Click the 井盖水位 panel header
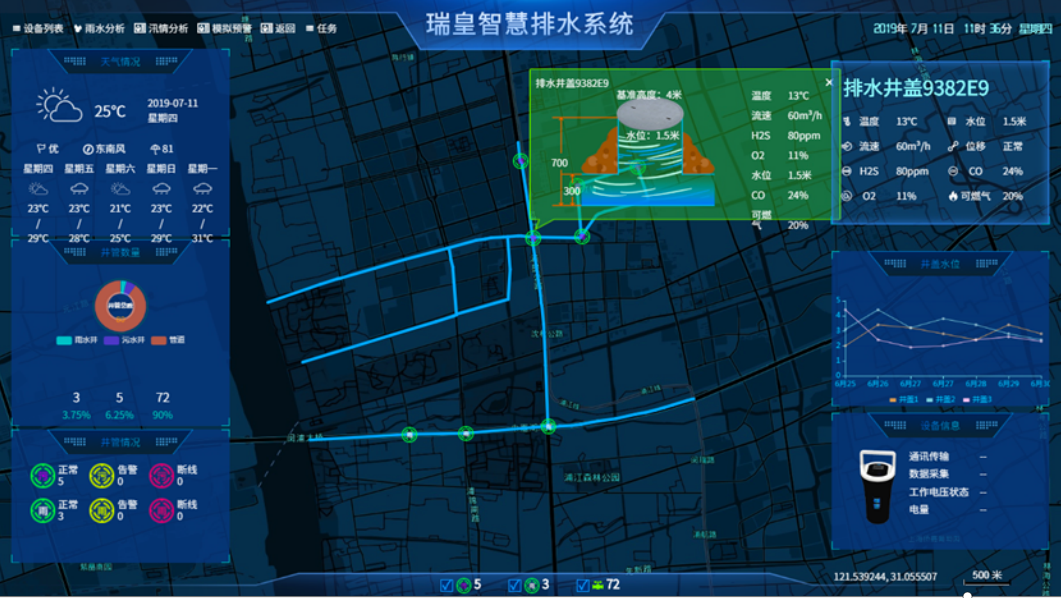The height and width of the screenshot is (598, 1061). click(x=940, y=264)
